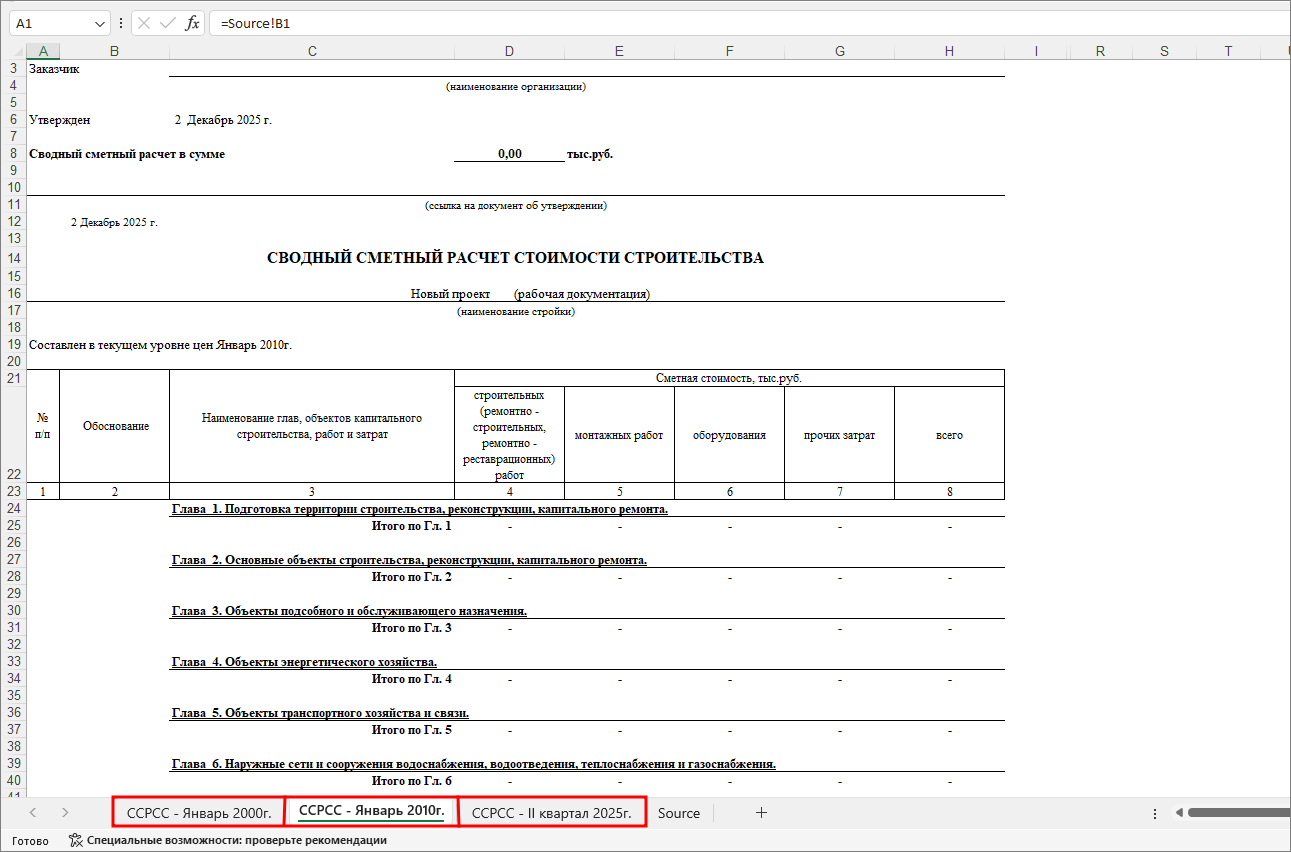Click the Cancel X icon in formula bar
The image size is (1291, 852).
tap(144, 23)
